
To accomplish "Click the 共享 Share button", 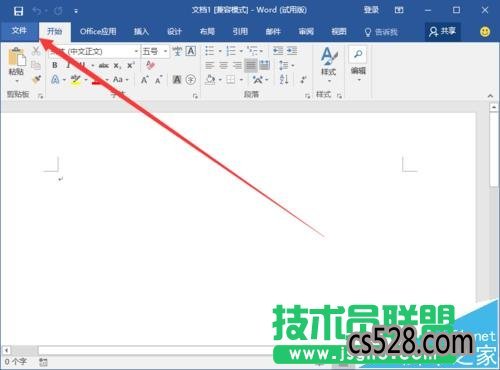I will pos(443,32).
